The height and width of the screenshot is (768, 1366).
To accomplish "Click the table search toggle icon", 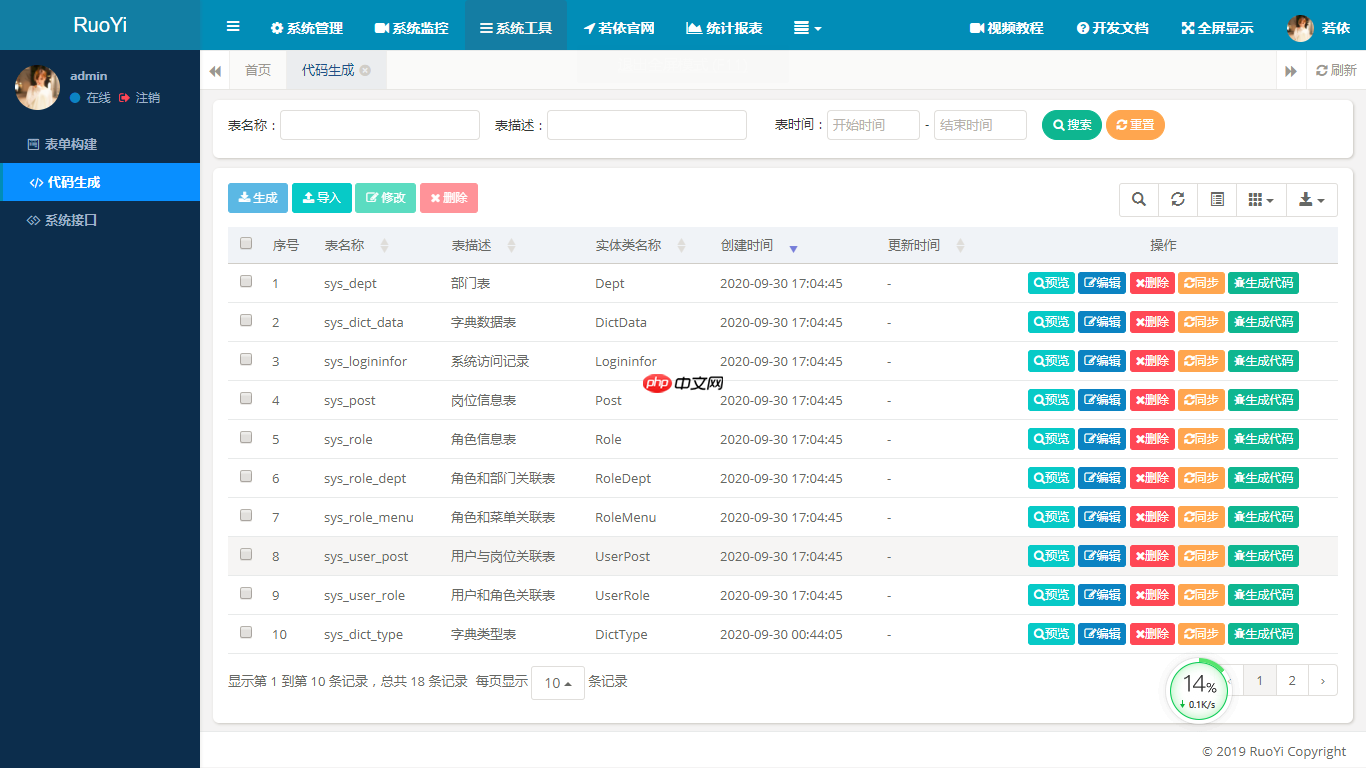I will point(1138,199).
